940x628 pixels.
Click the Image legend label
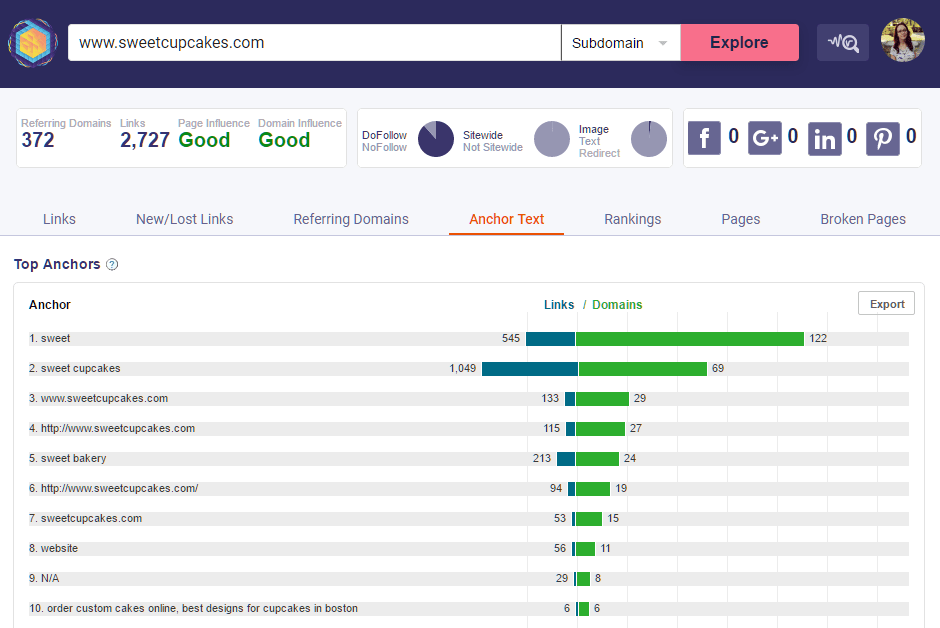click(x=593, y=129)
